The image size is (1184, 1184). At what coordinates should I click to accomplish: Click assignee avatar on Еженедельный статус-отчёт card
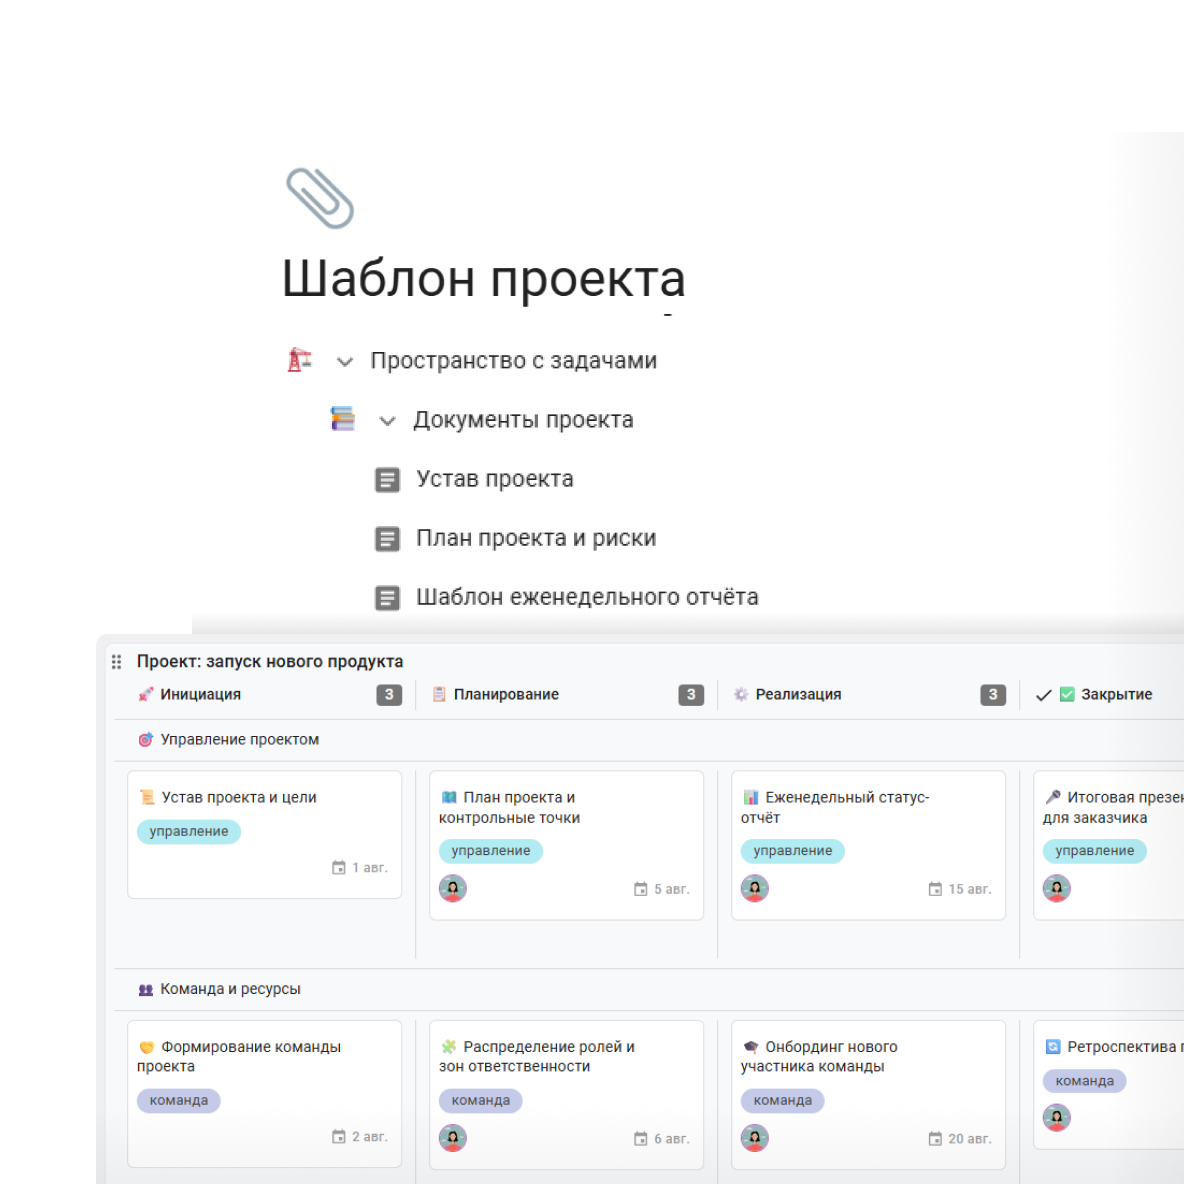pos(755,889)
